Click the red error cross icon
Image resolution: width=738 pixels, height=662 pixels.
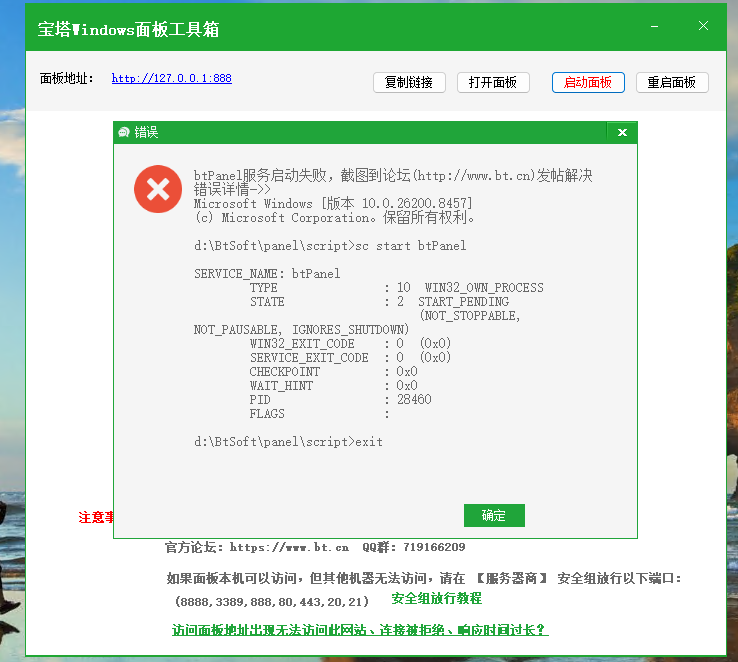click(x=158, y=189)
